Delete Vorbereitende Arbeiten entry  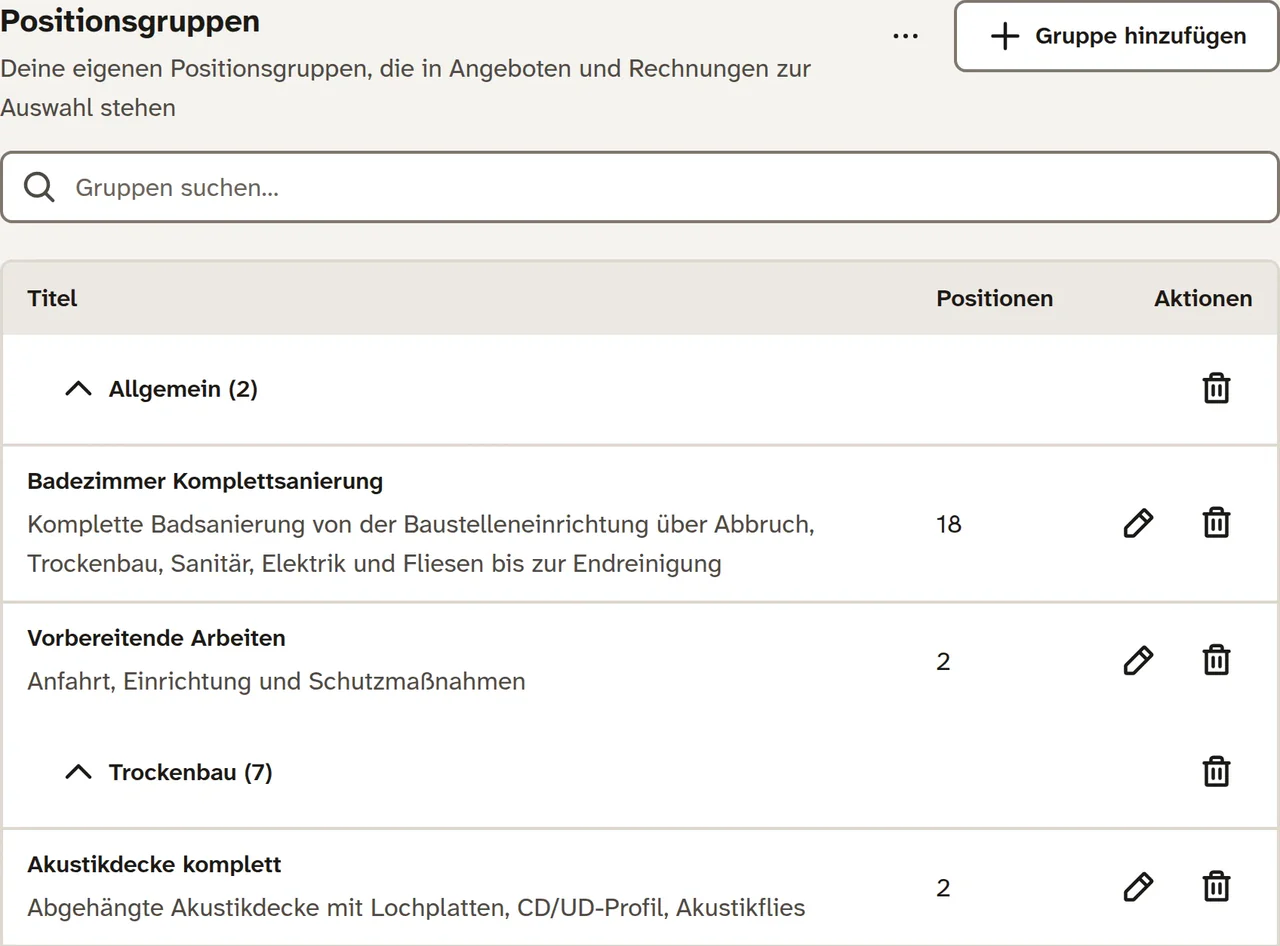pyautogui.click(x=1216, y=660)
